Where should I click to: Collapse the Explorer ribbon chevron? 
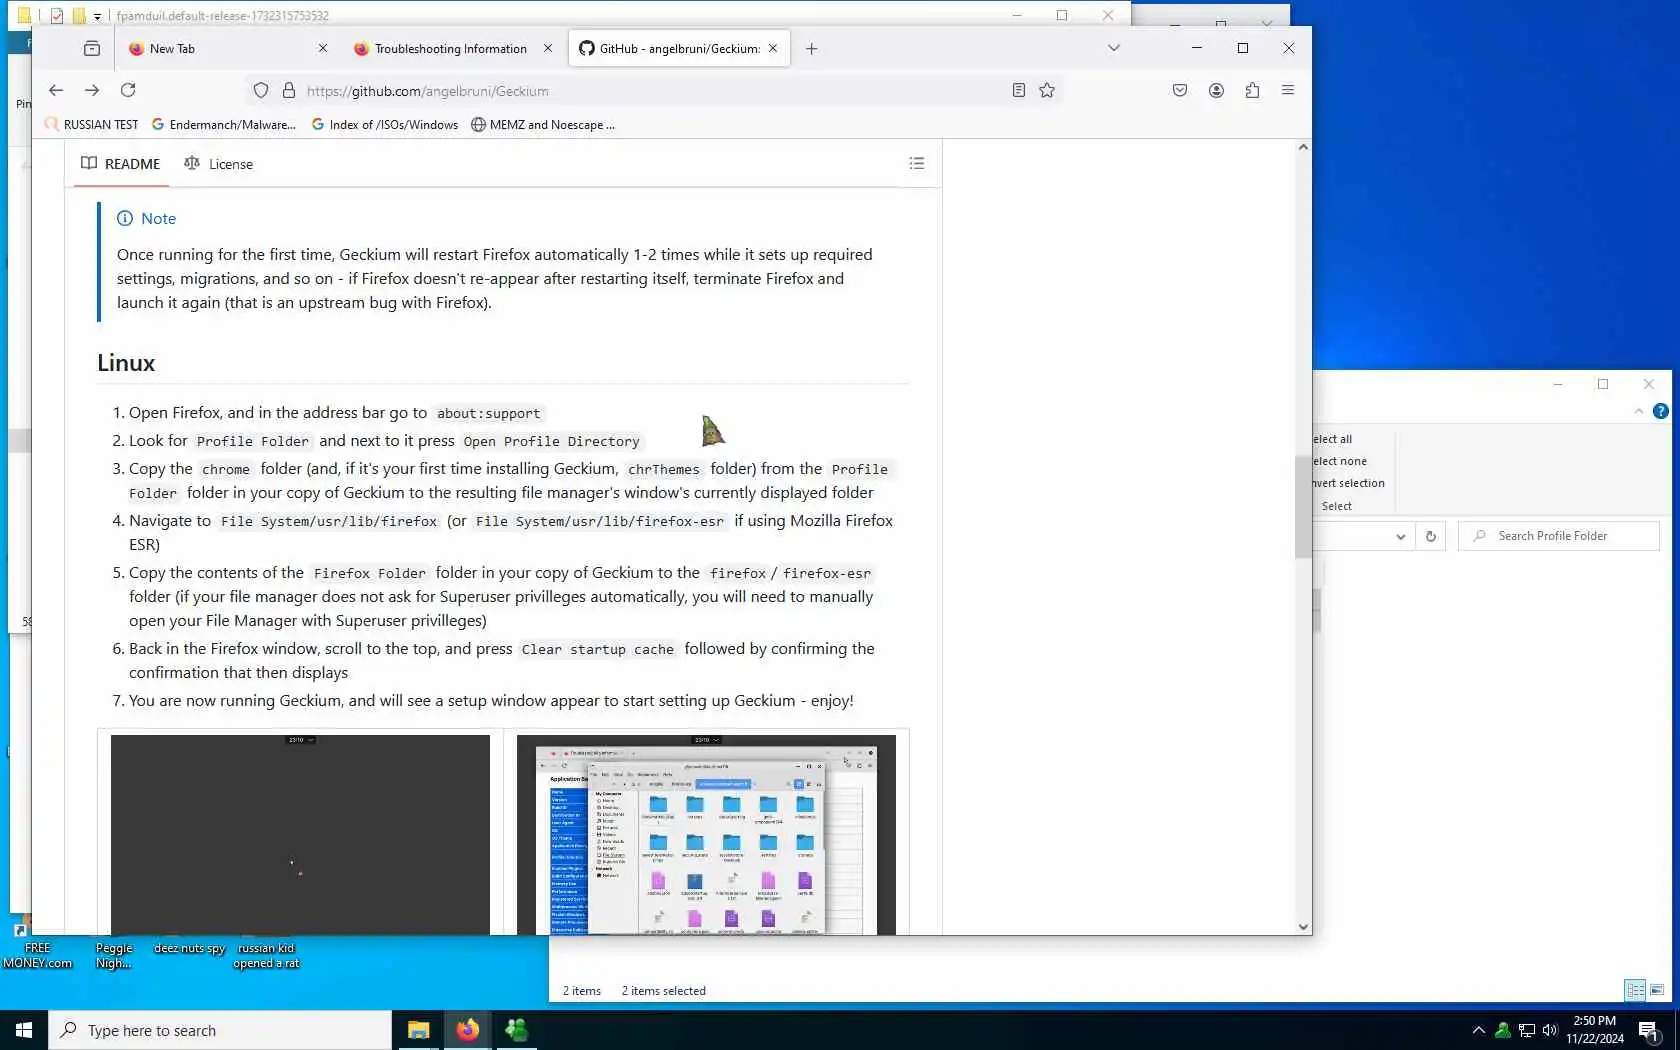click(x=1638, y=411)
